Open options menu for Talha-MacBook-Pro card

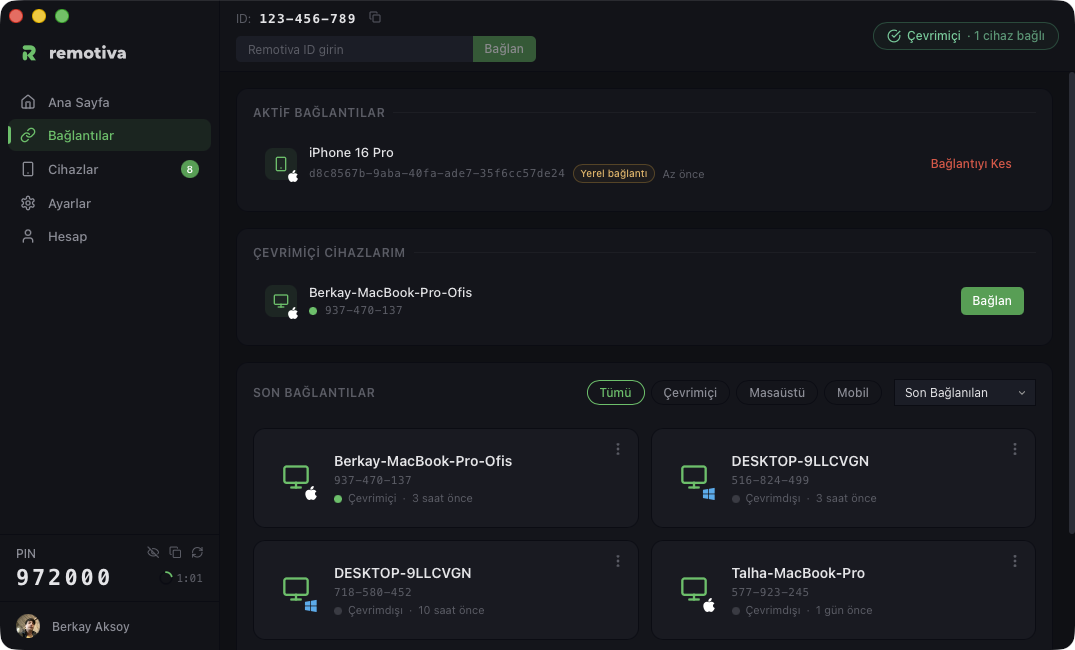[x=1015, y=561]
